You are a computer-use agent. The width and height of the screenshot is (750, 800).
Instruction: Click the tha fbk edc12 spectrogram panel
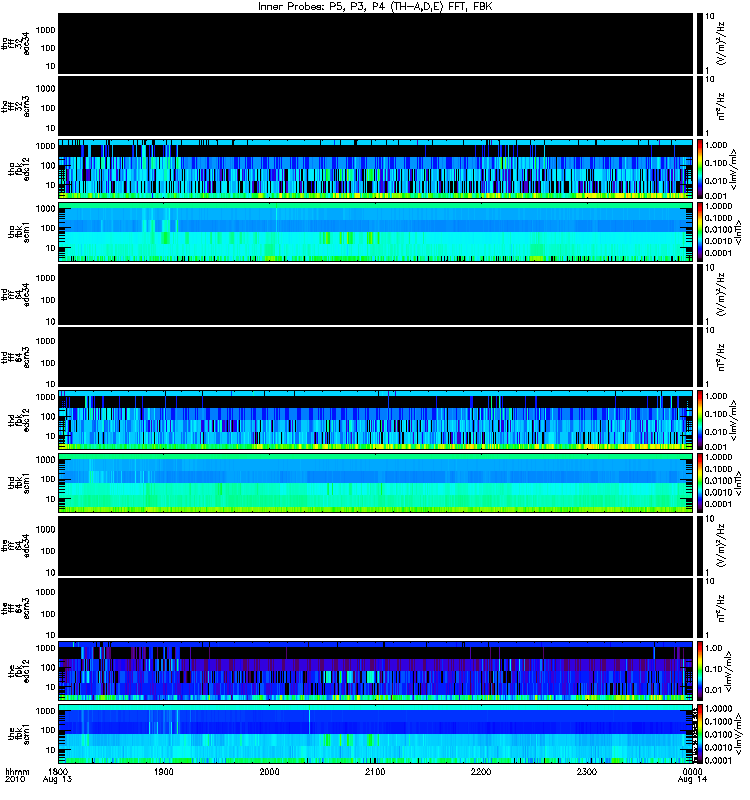[376, 169]
